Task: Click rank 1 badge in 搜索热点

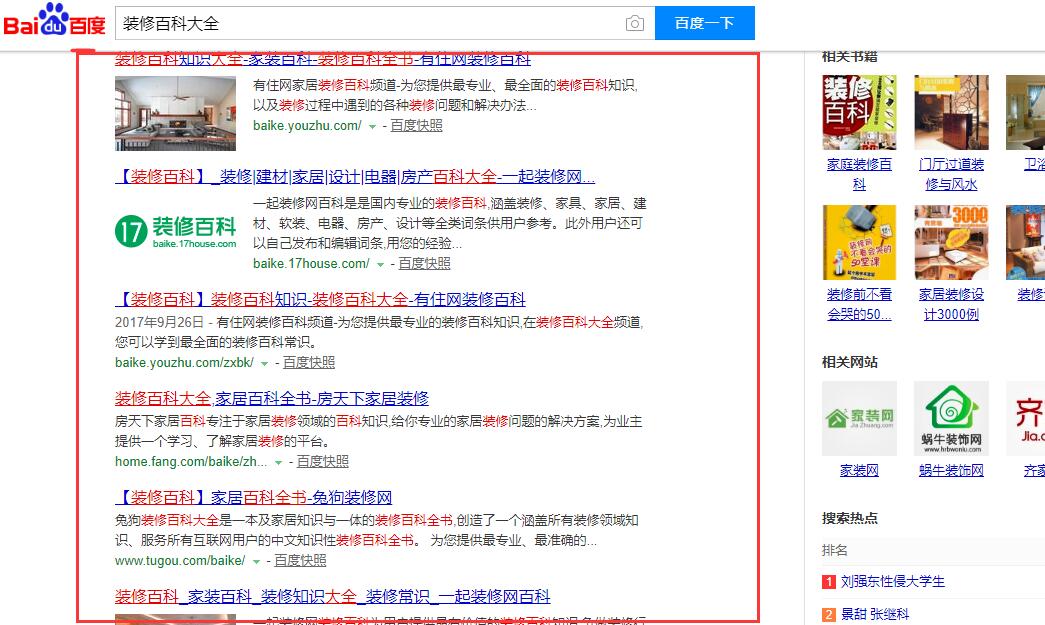Action: click(x=828, y=582)
